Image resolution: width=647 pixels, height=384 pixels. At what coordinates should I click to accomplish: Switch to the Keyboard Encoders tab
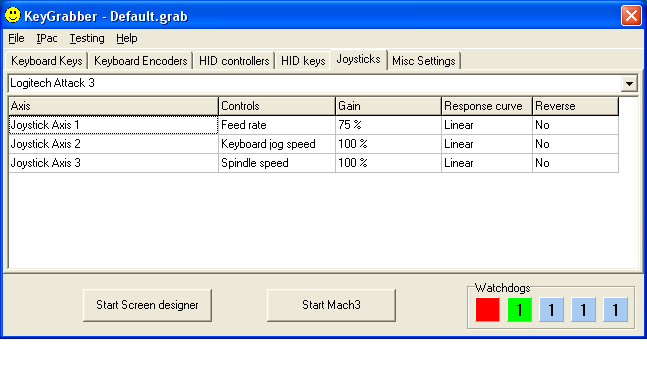point(141,61)
